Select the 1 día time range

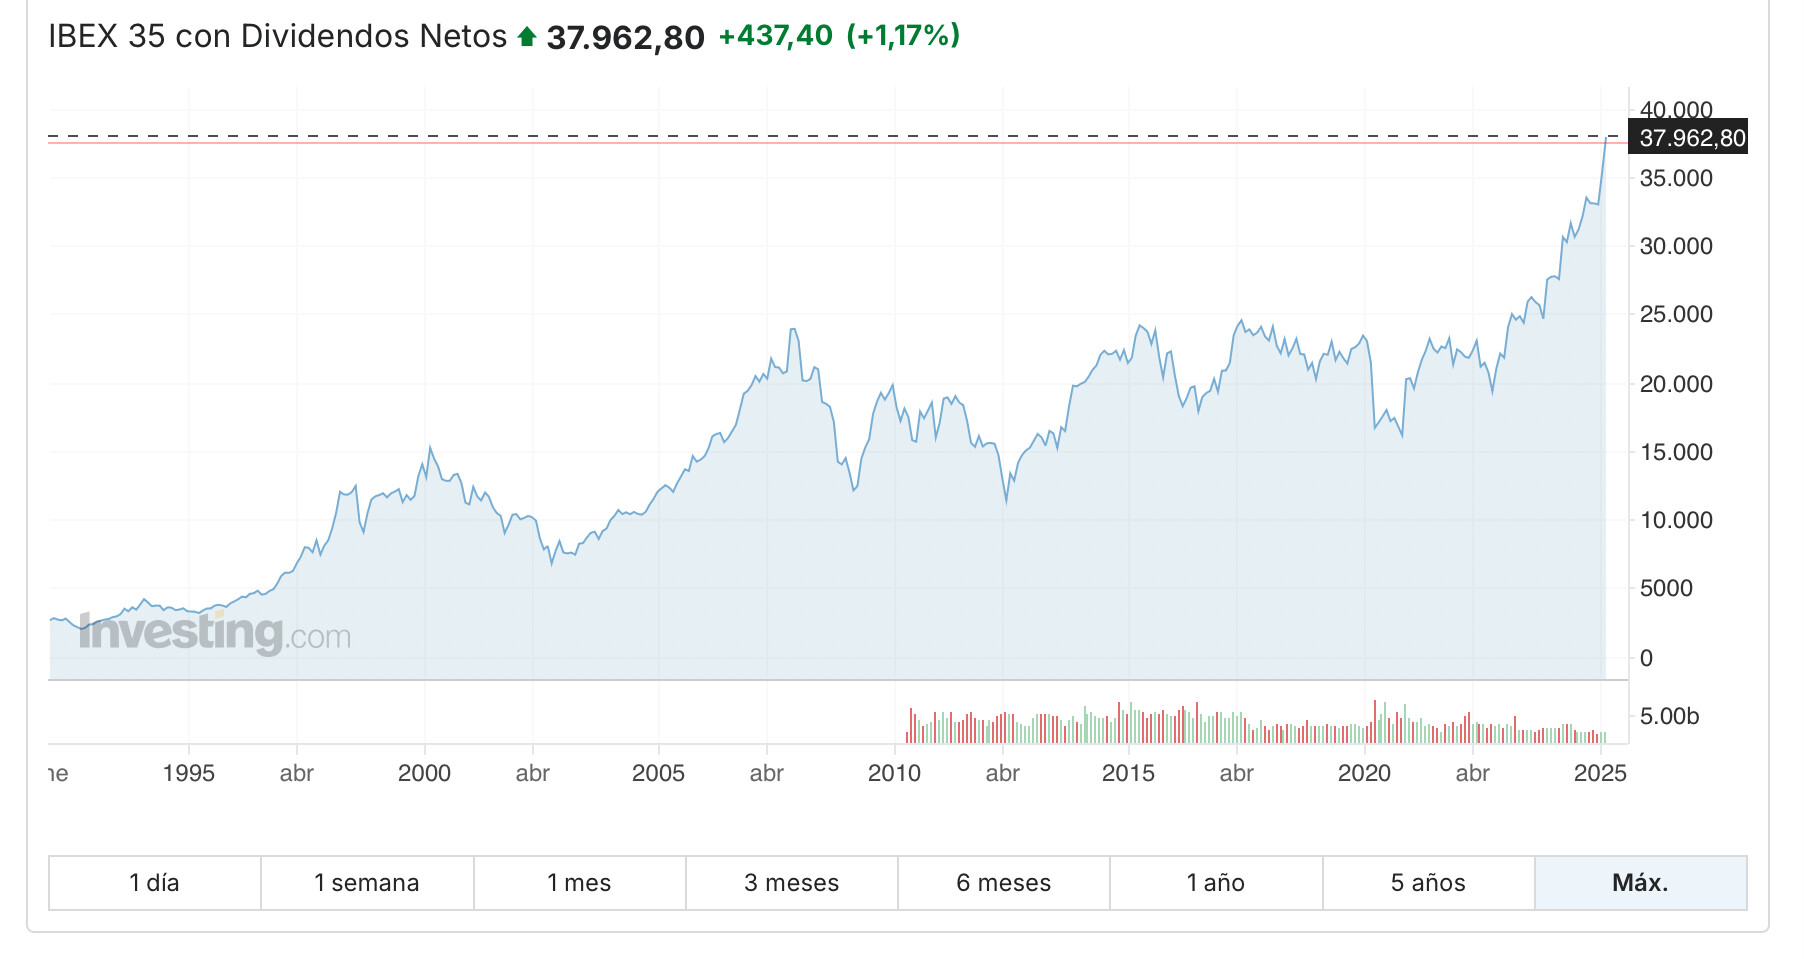(x=155, y=883)
